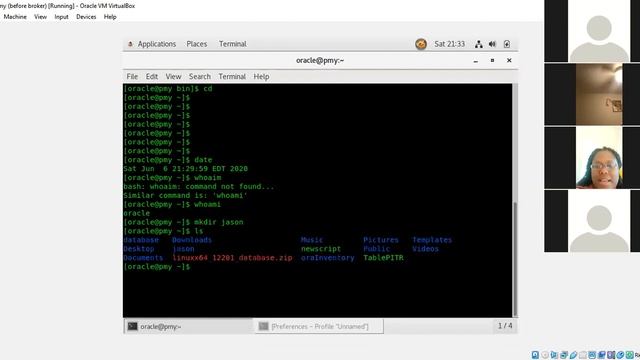Select the ceiling-view participant video tile

click(592, 94)
